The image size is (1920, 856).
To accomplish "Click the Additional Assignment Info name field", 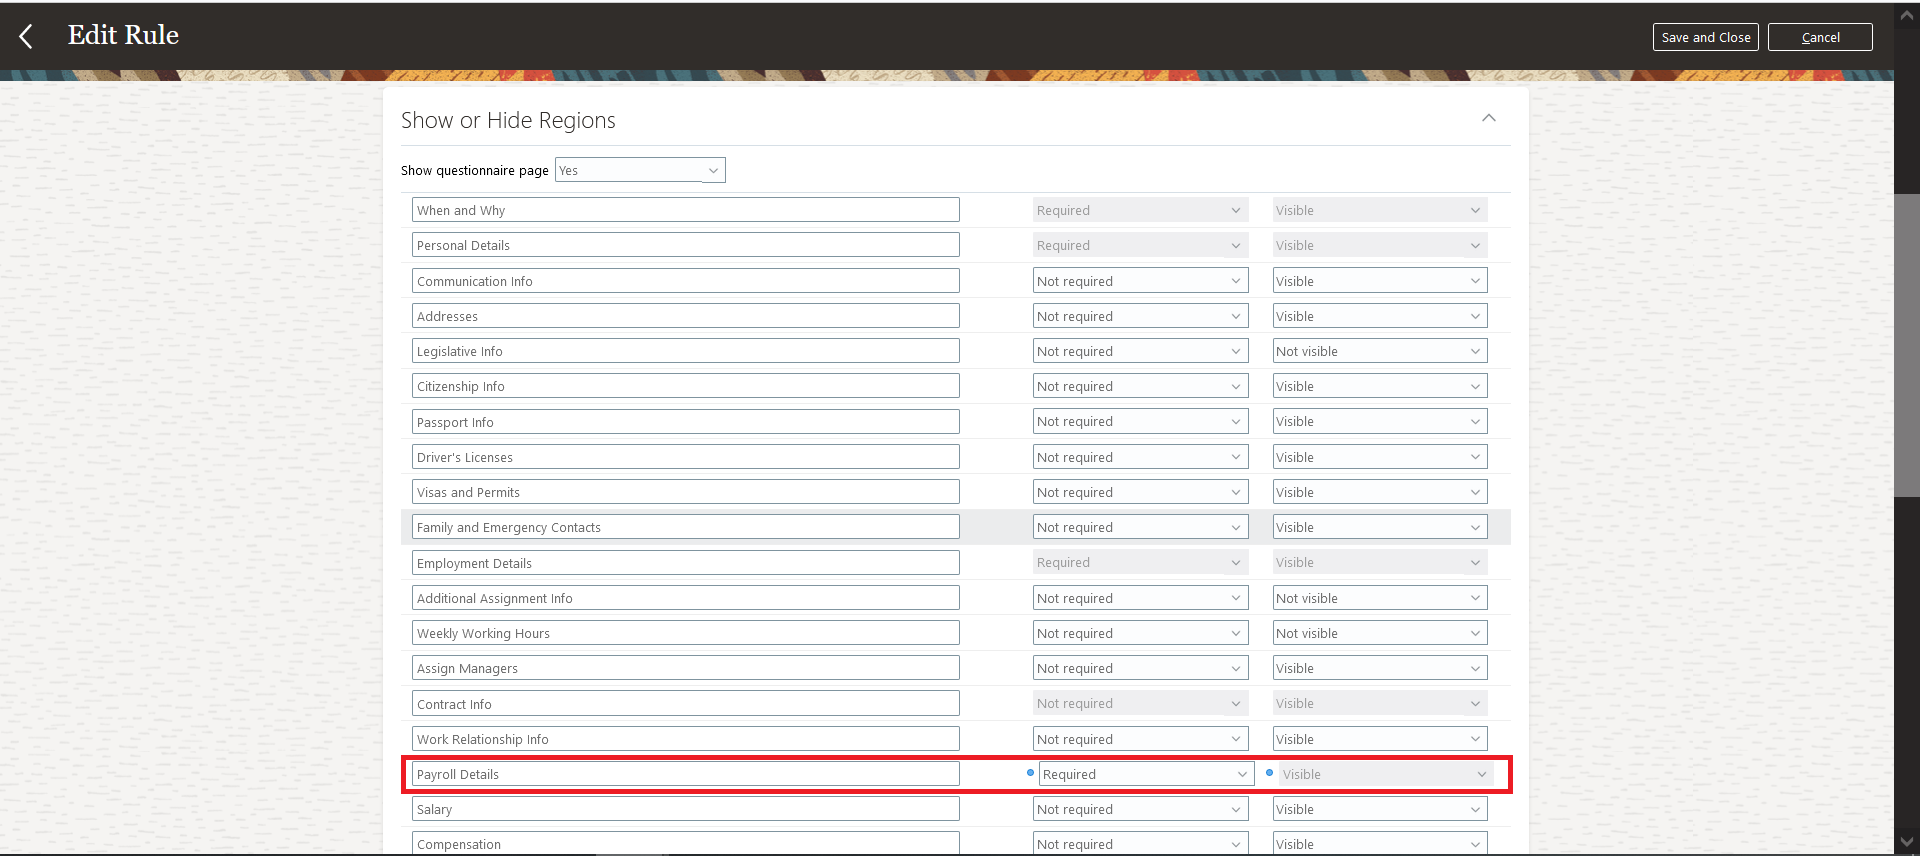I will tap(686, 598).
